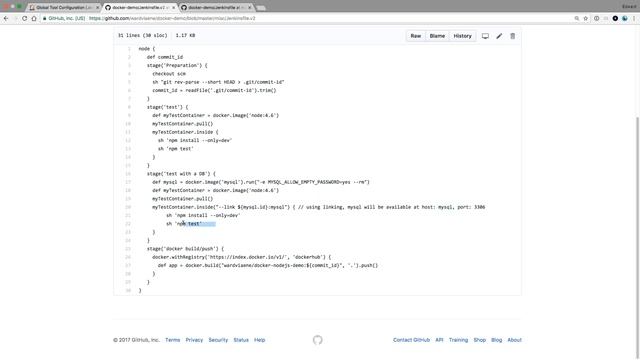
Task: Open the Shop footer link
Action: [x=480, y=340]
